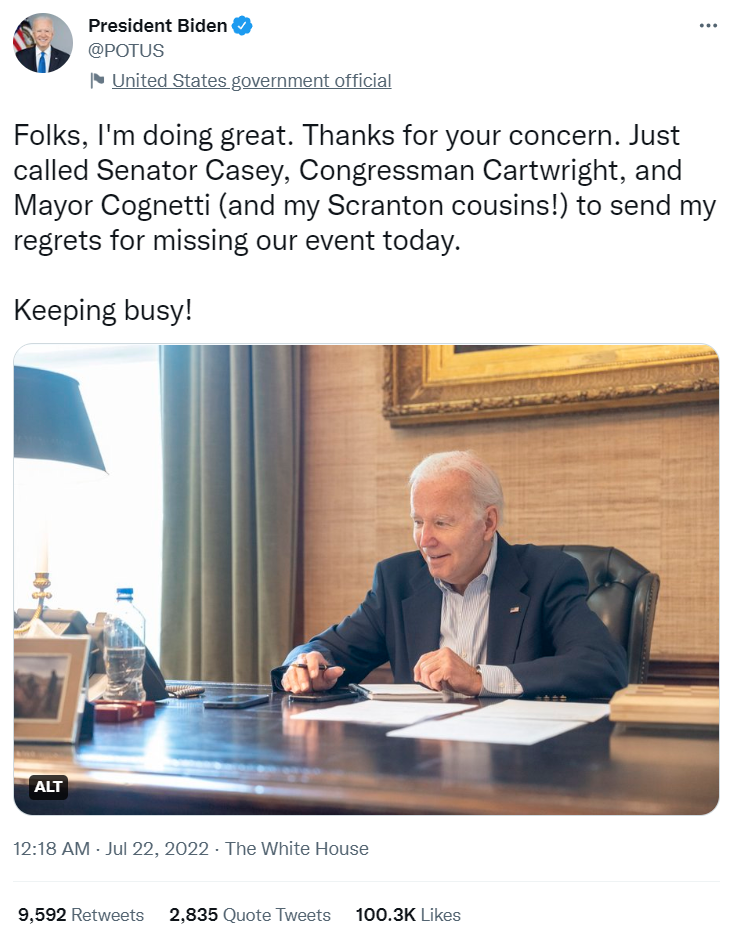Click the blue verified checkmark badge

pyautogui.click(x=242, y=26)
